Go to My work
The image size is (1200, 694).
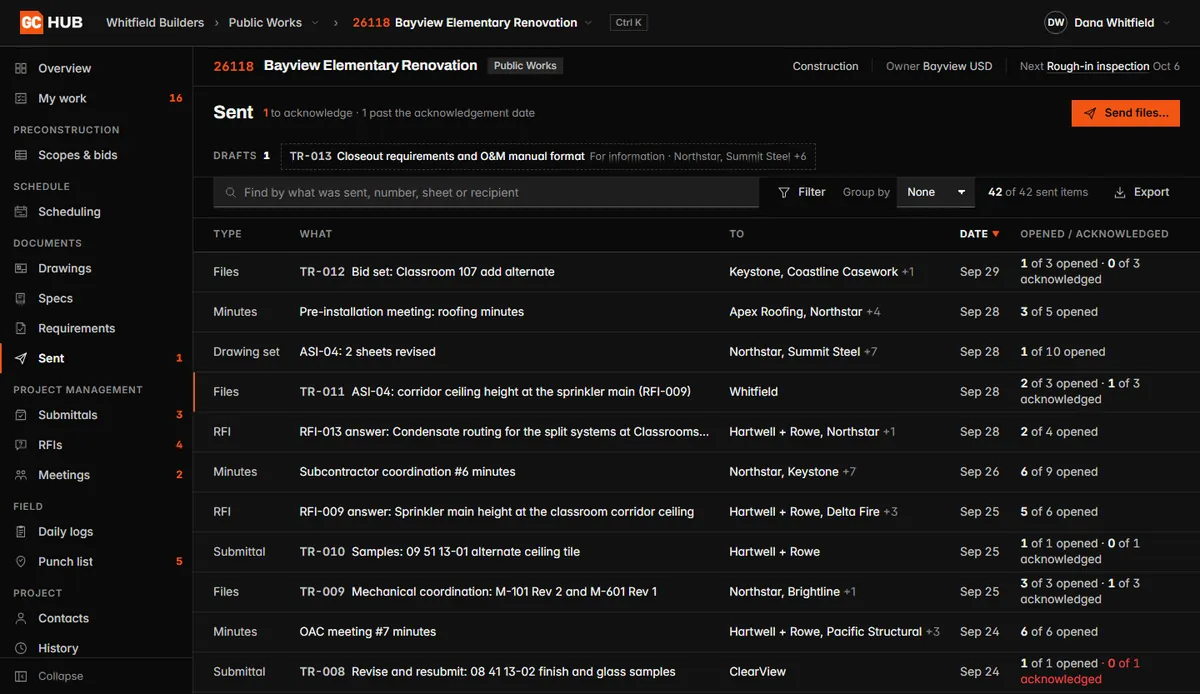[96, 98]
